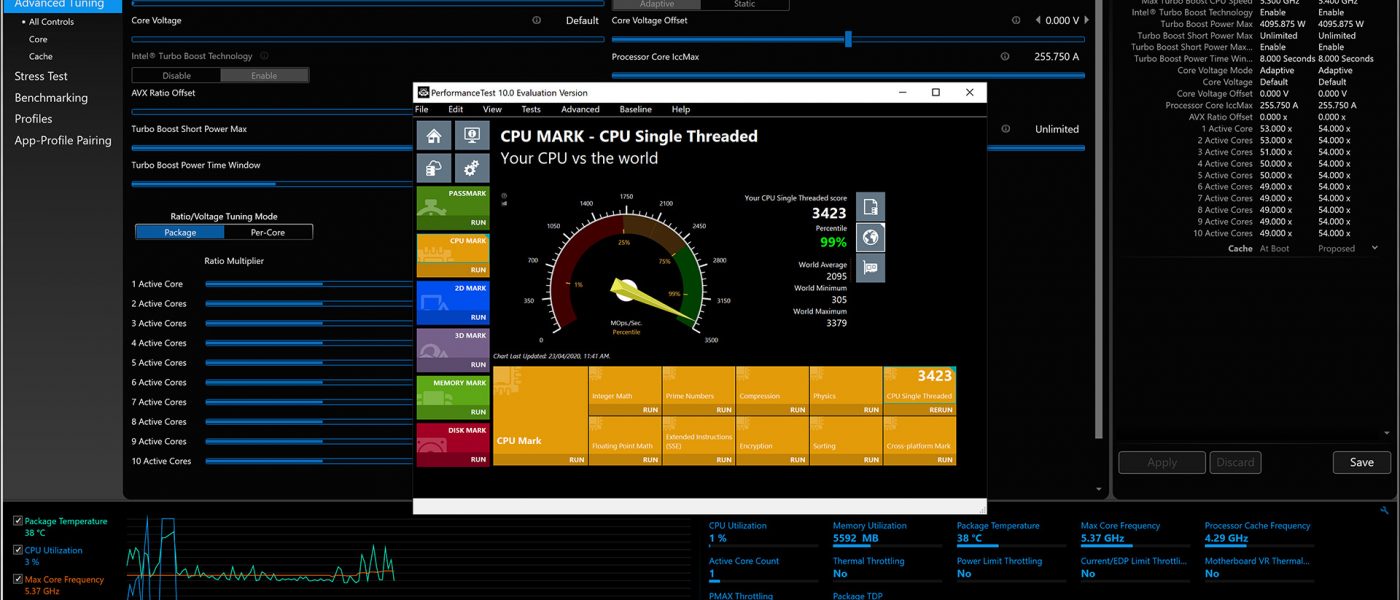Select Per-Core ratio tuning mode
The image size is (1400, 600).
(x=268, y=232)
